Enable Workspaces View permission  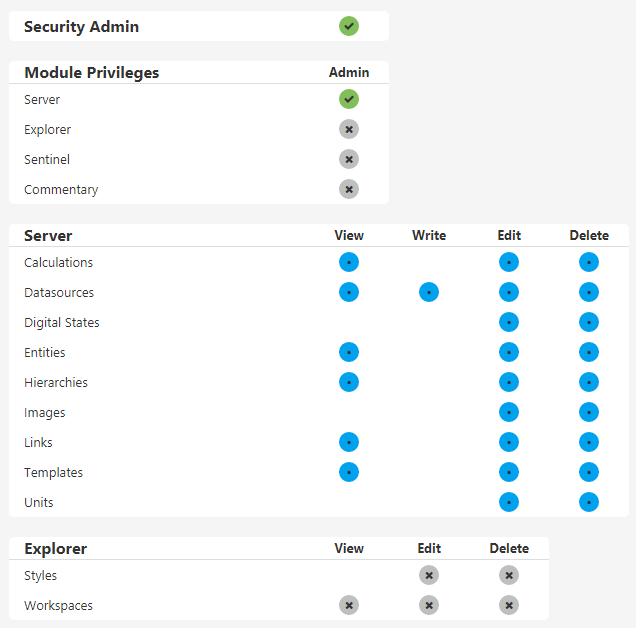pyautogui.click(x=348, y=605)
